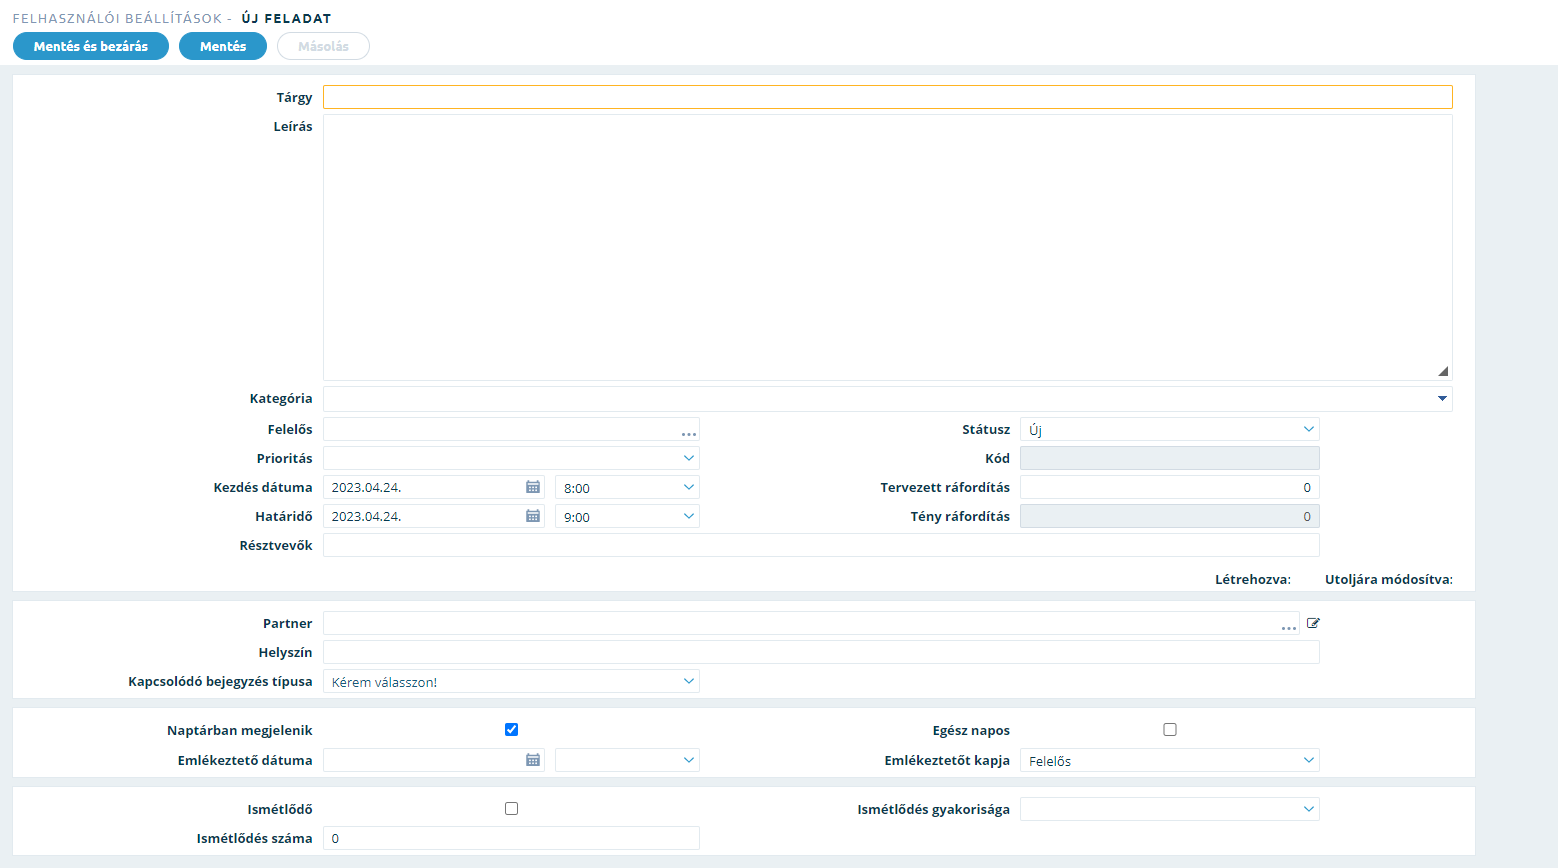The width and height of the screenshot is (1558, 868).
Task: Uncheck the Naptárban megjelenik checkbox
Action: (x=511, y=730)
